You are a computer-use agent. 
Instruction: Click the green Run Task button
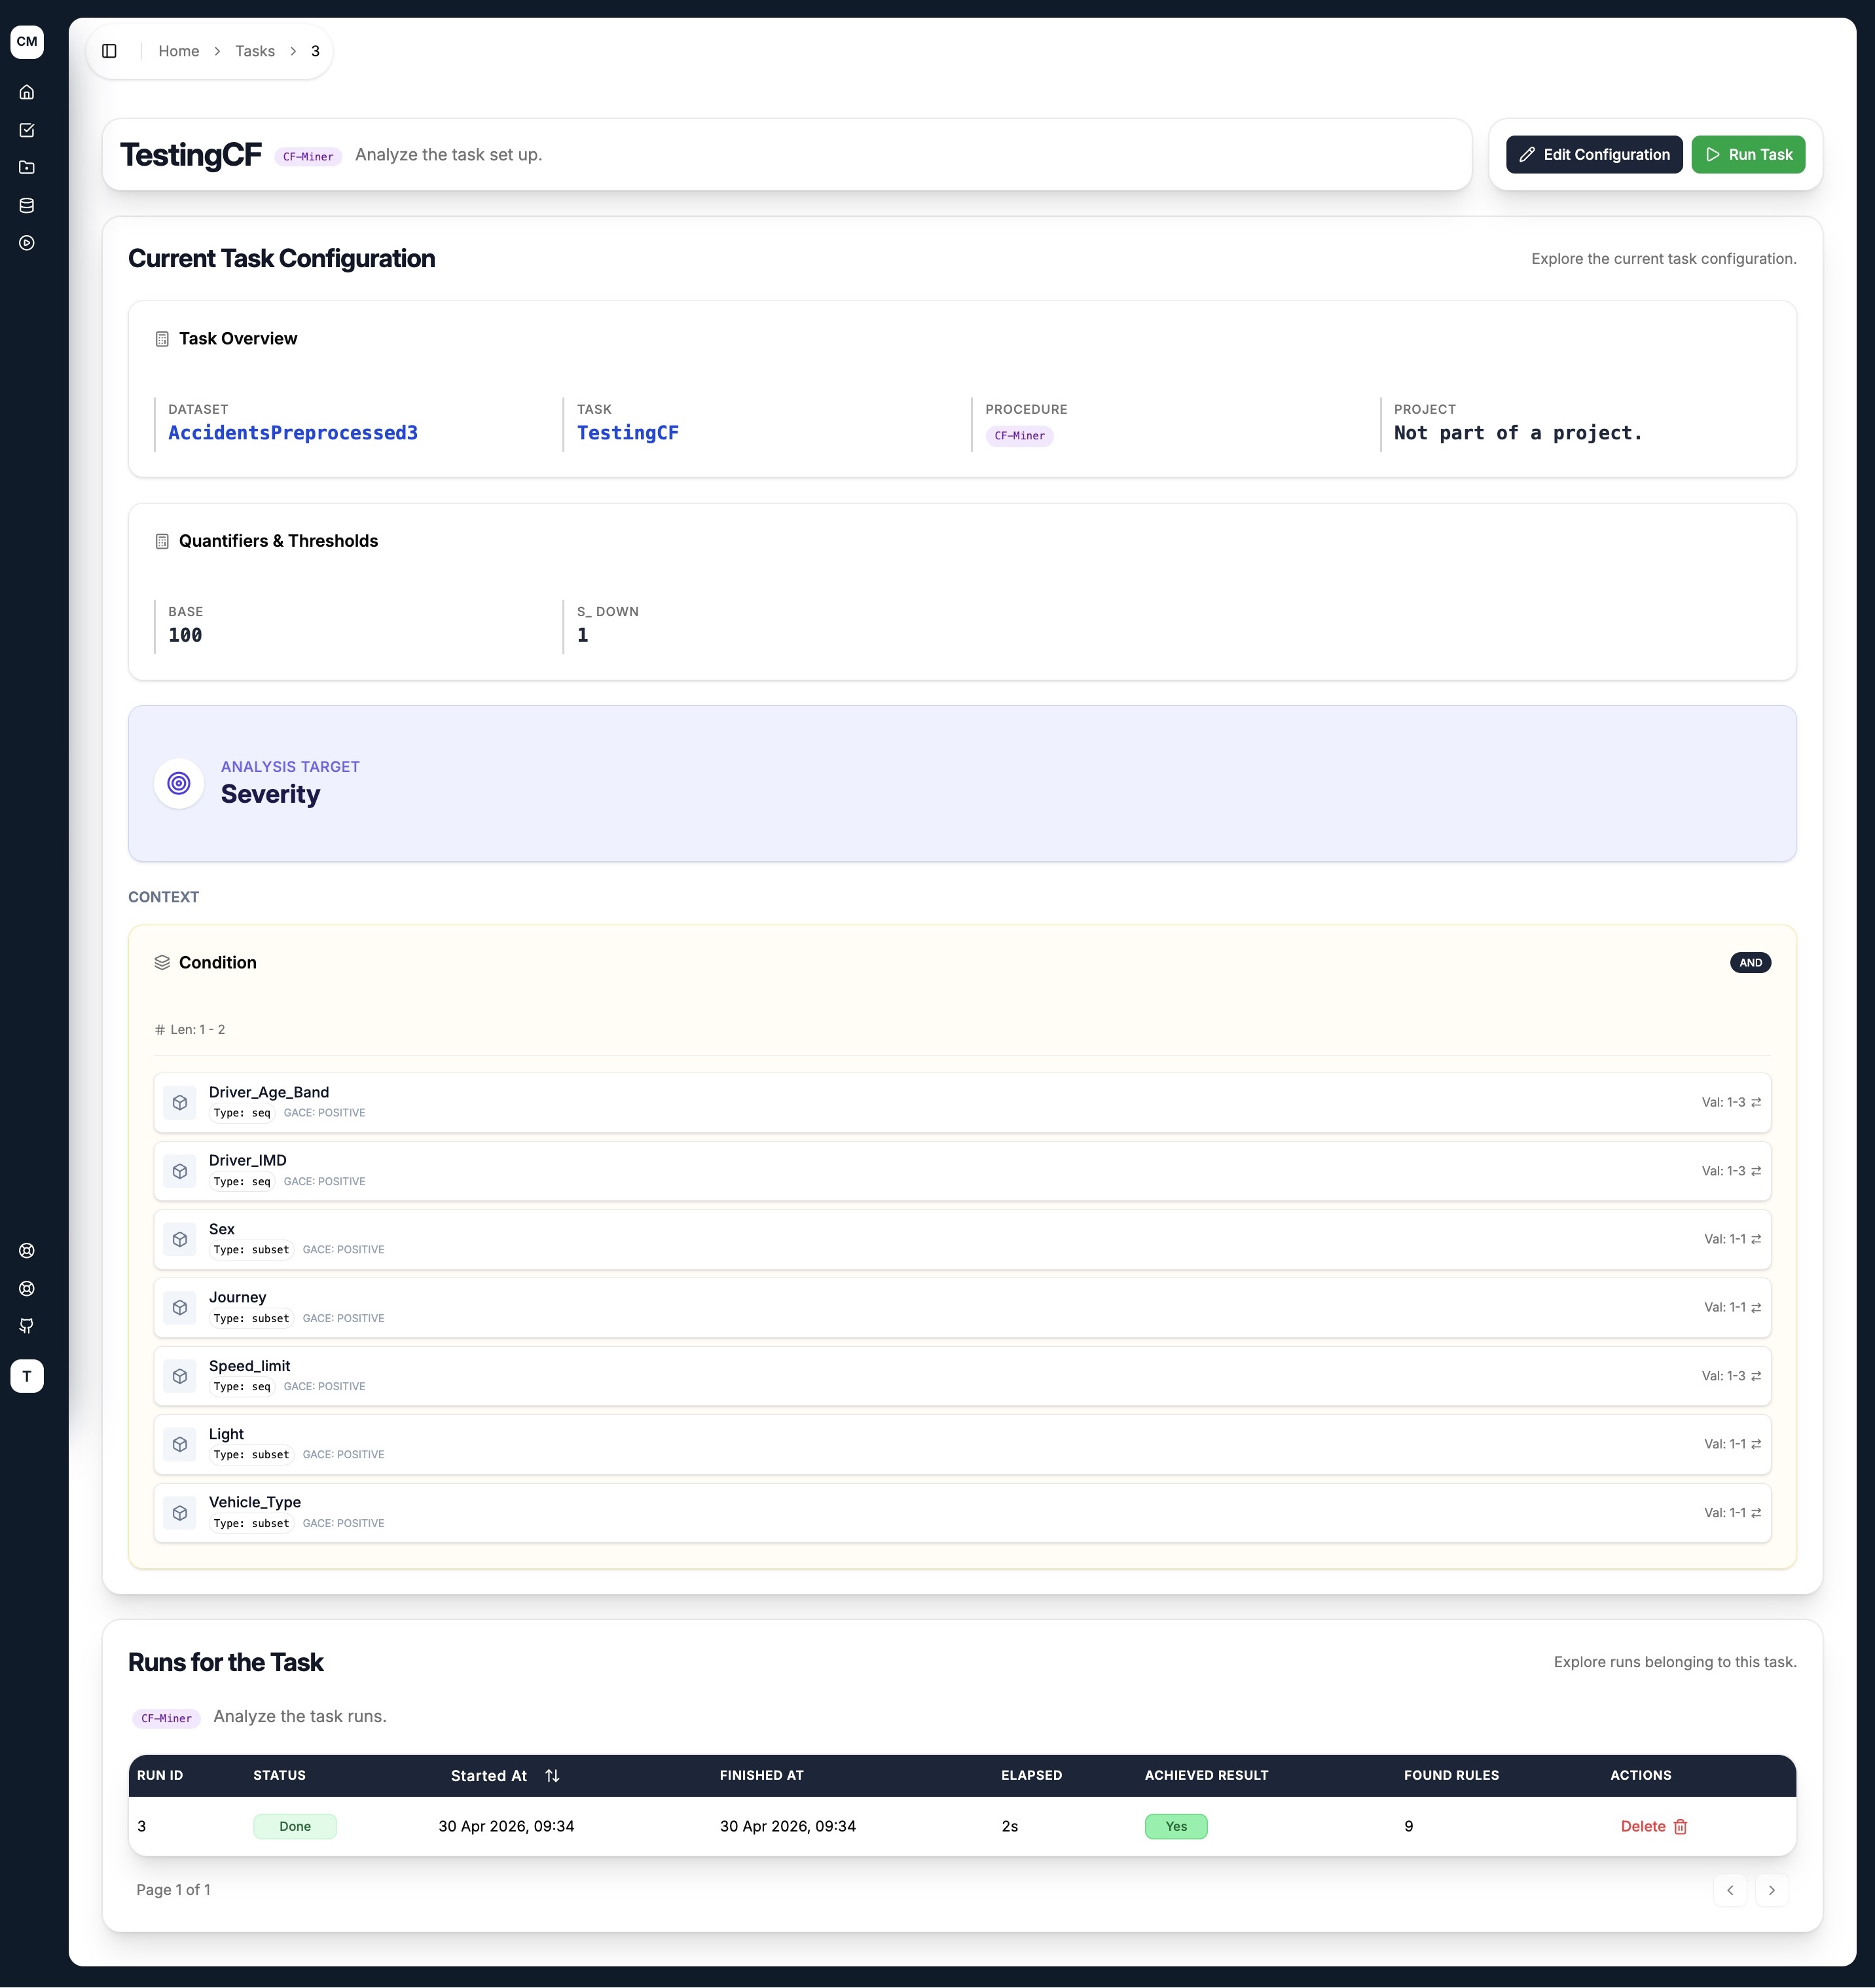click(1748, 154)
